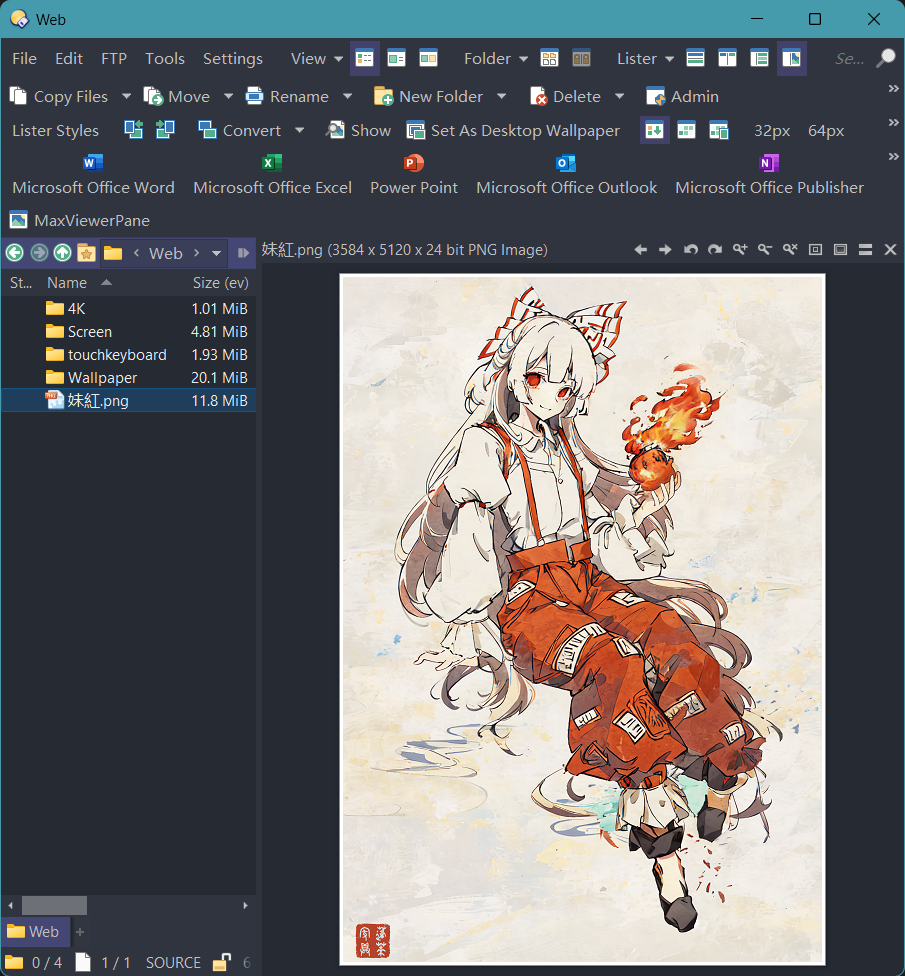905x976 pixels.
Task: Toggle the highlighted details view mode icon
Action: tap(365, 59)
